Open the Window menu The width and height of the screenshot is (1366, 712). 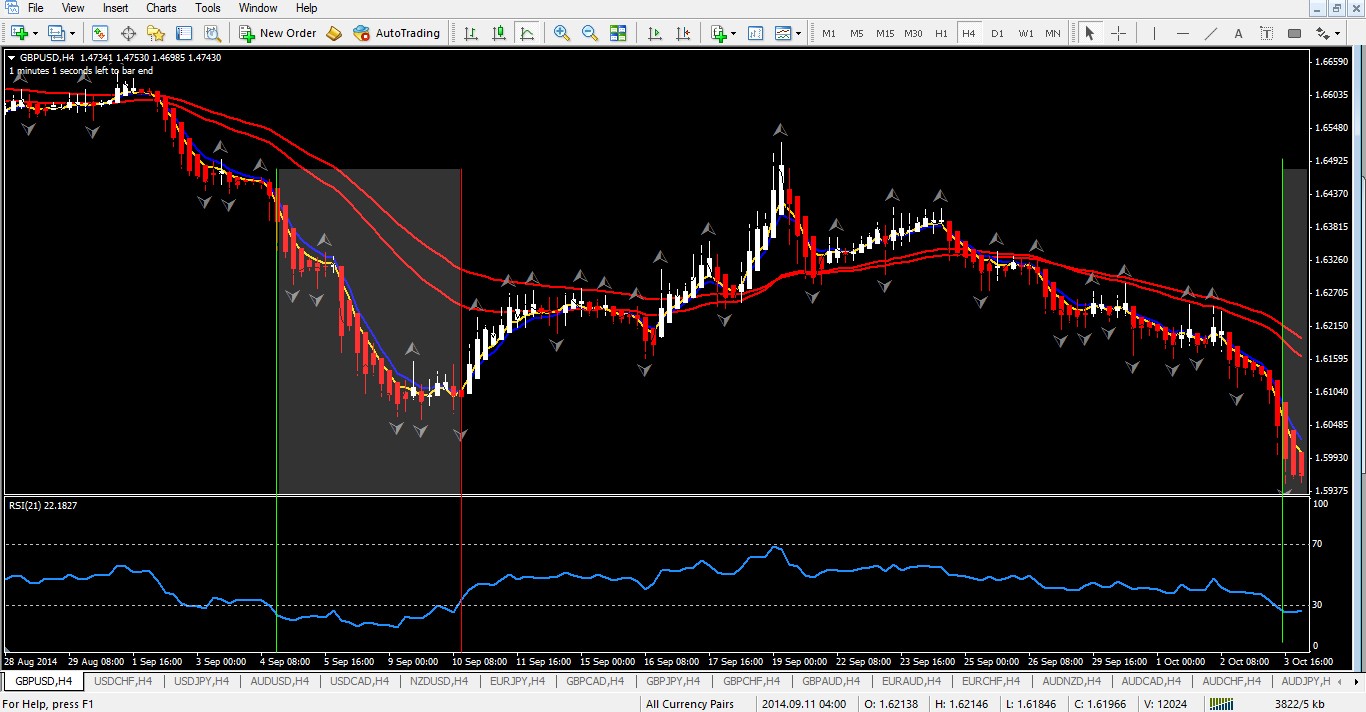[258, 8]
